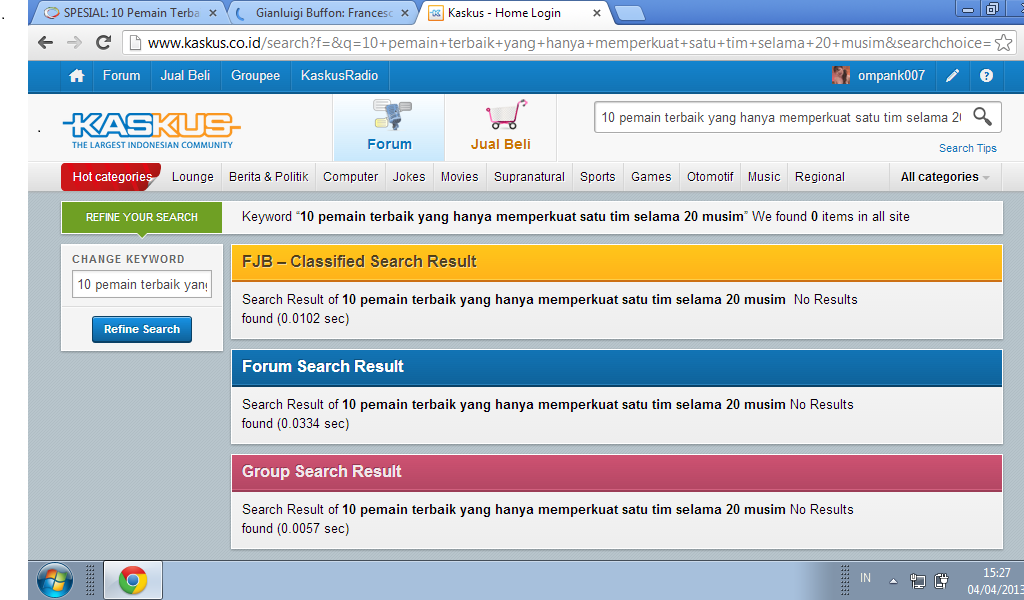
Task: Open the Sports category
Action: pos(598,177)
